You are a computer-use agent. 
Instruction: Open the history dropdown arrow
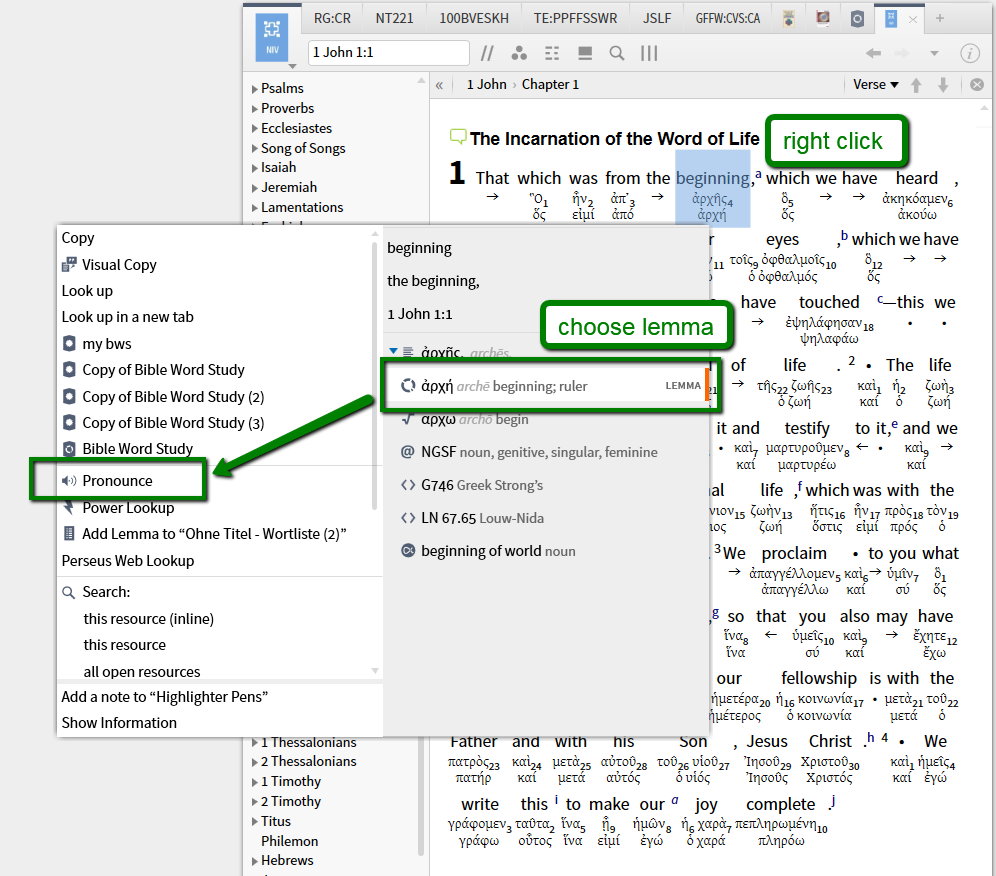click(x=934, y=53)
